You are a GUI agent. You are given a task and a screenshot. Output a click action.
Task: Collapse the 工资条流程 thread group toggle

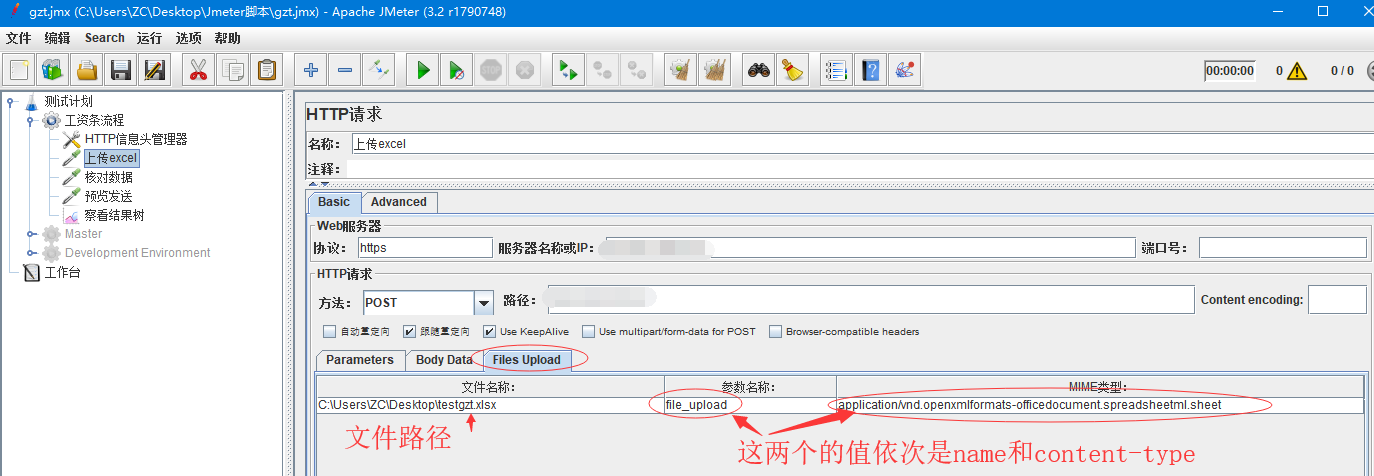coord(31,120)
